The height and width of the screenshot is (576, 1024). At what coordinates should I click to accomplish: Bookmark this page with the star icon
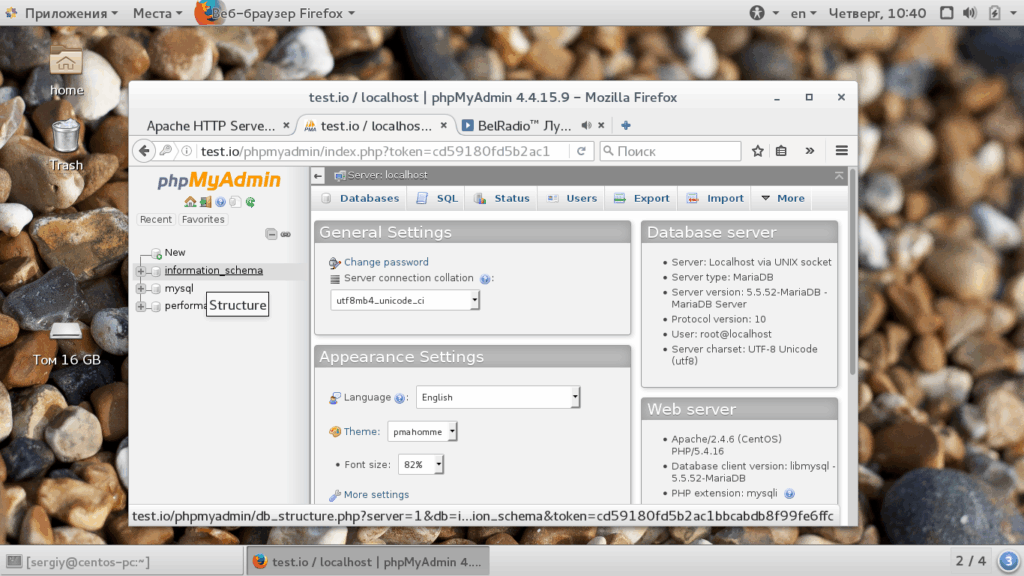tap(758, 151)
